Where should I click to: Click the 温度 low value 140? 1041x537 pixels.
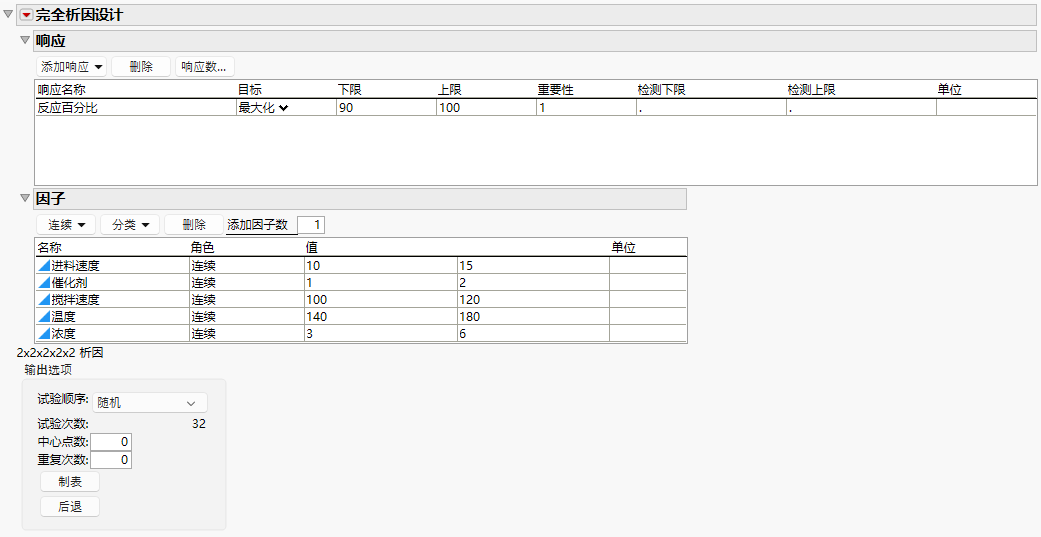pyautogui.click(x=380, y=317)
